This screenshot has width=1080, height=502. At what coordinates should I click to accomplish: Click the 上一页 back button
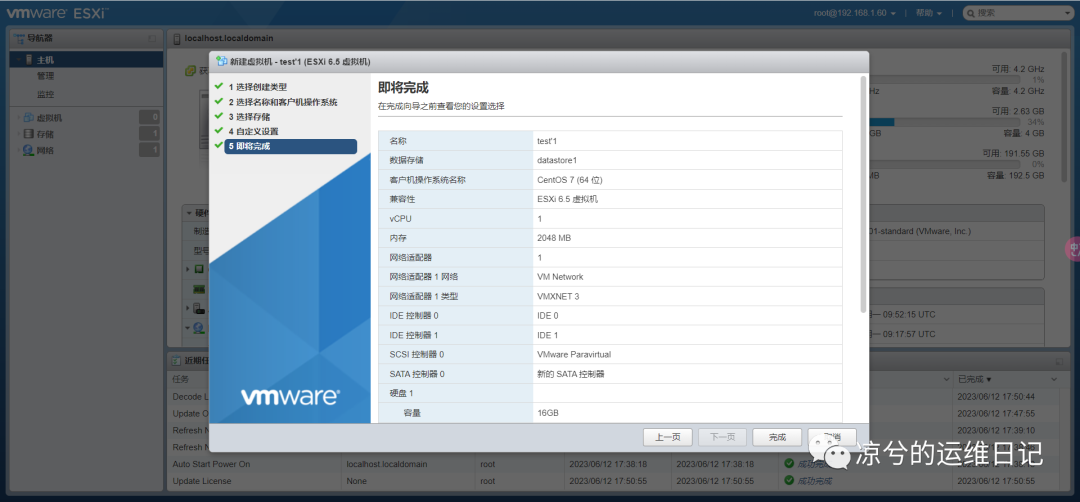tap(668, 437)
